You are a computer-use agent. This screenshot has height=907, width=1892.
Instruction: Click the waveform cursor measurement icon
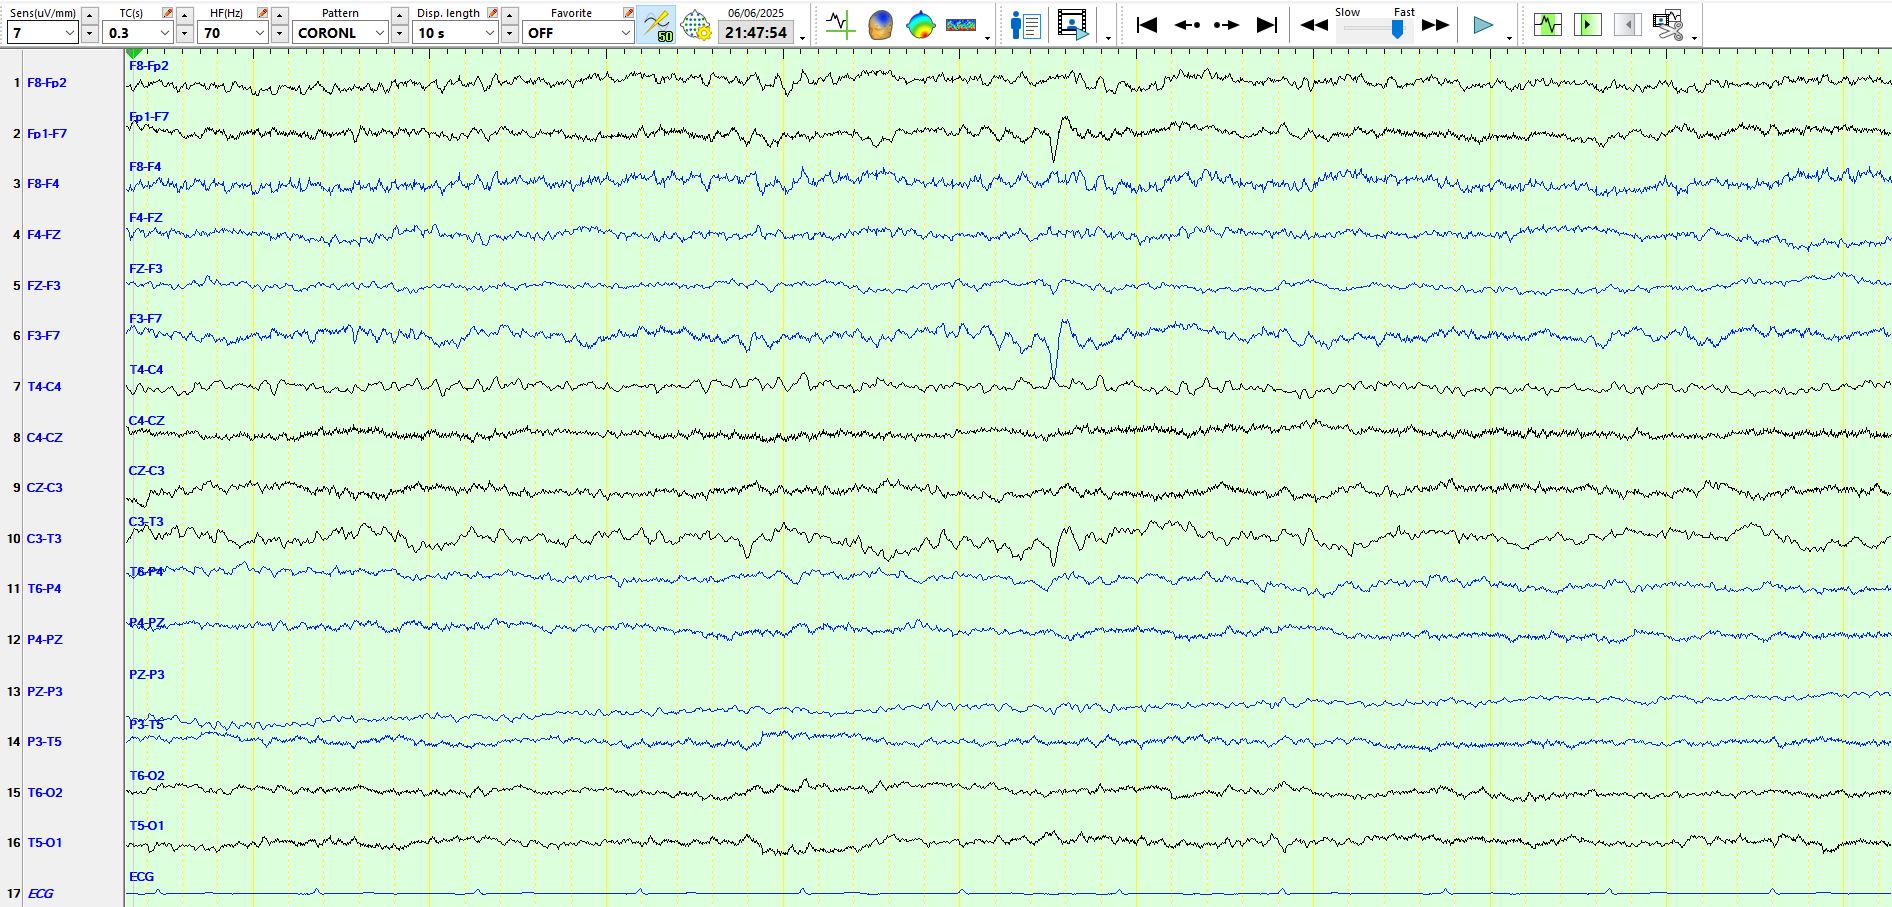click(840, 25)
